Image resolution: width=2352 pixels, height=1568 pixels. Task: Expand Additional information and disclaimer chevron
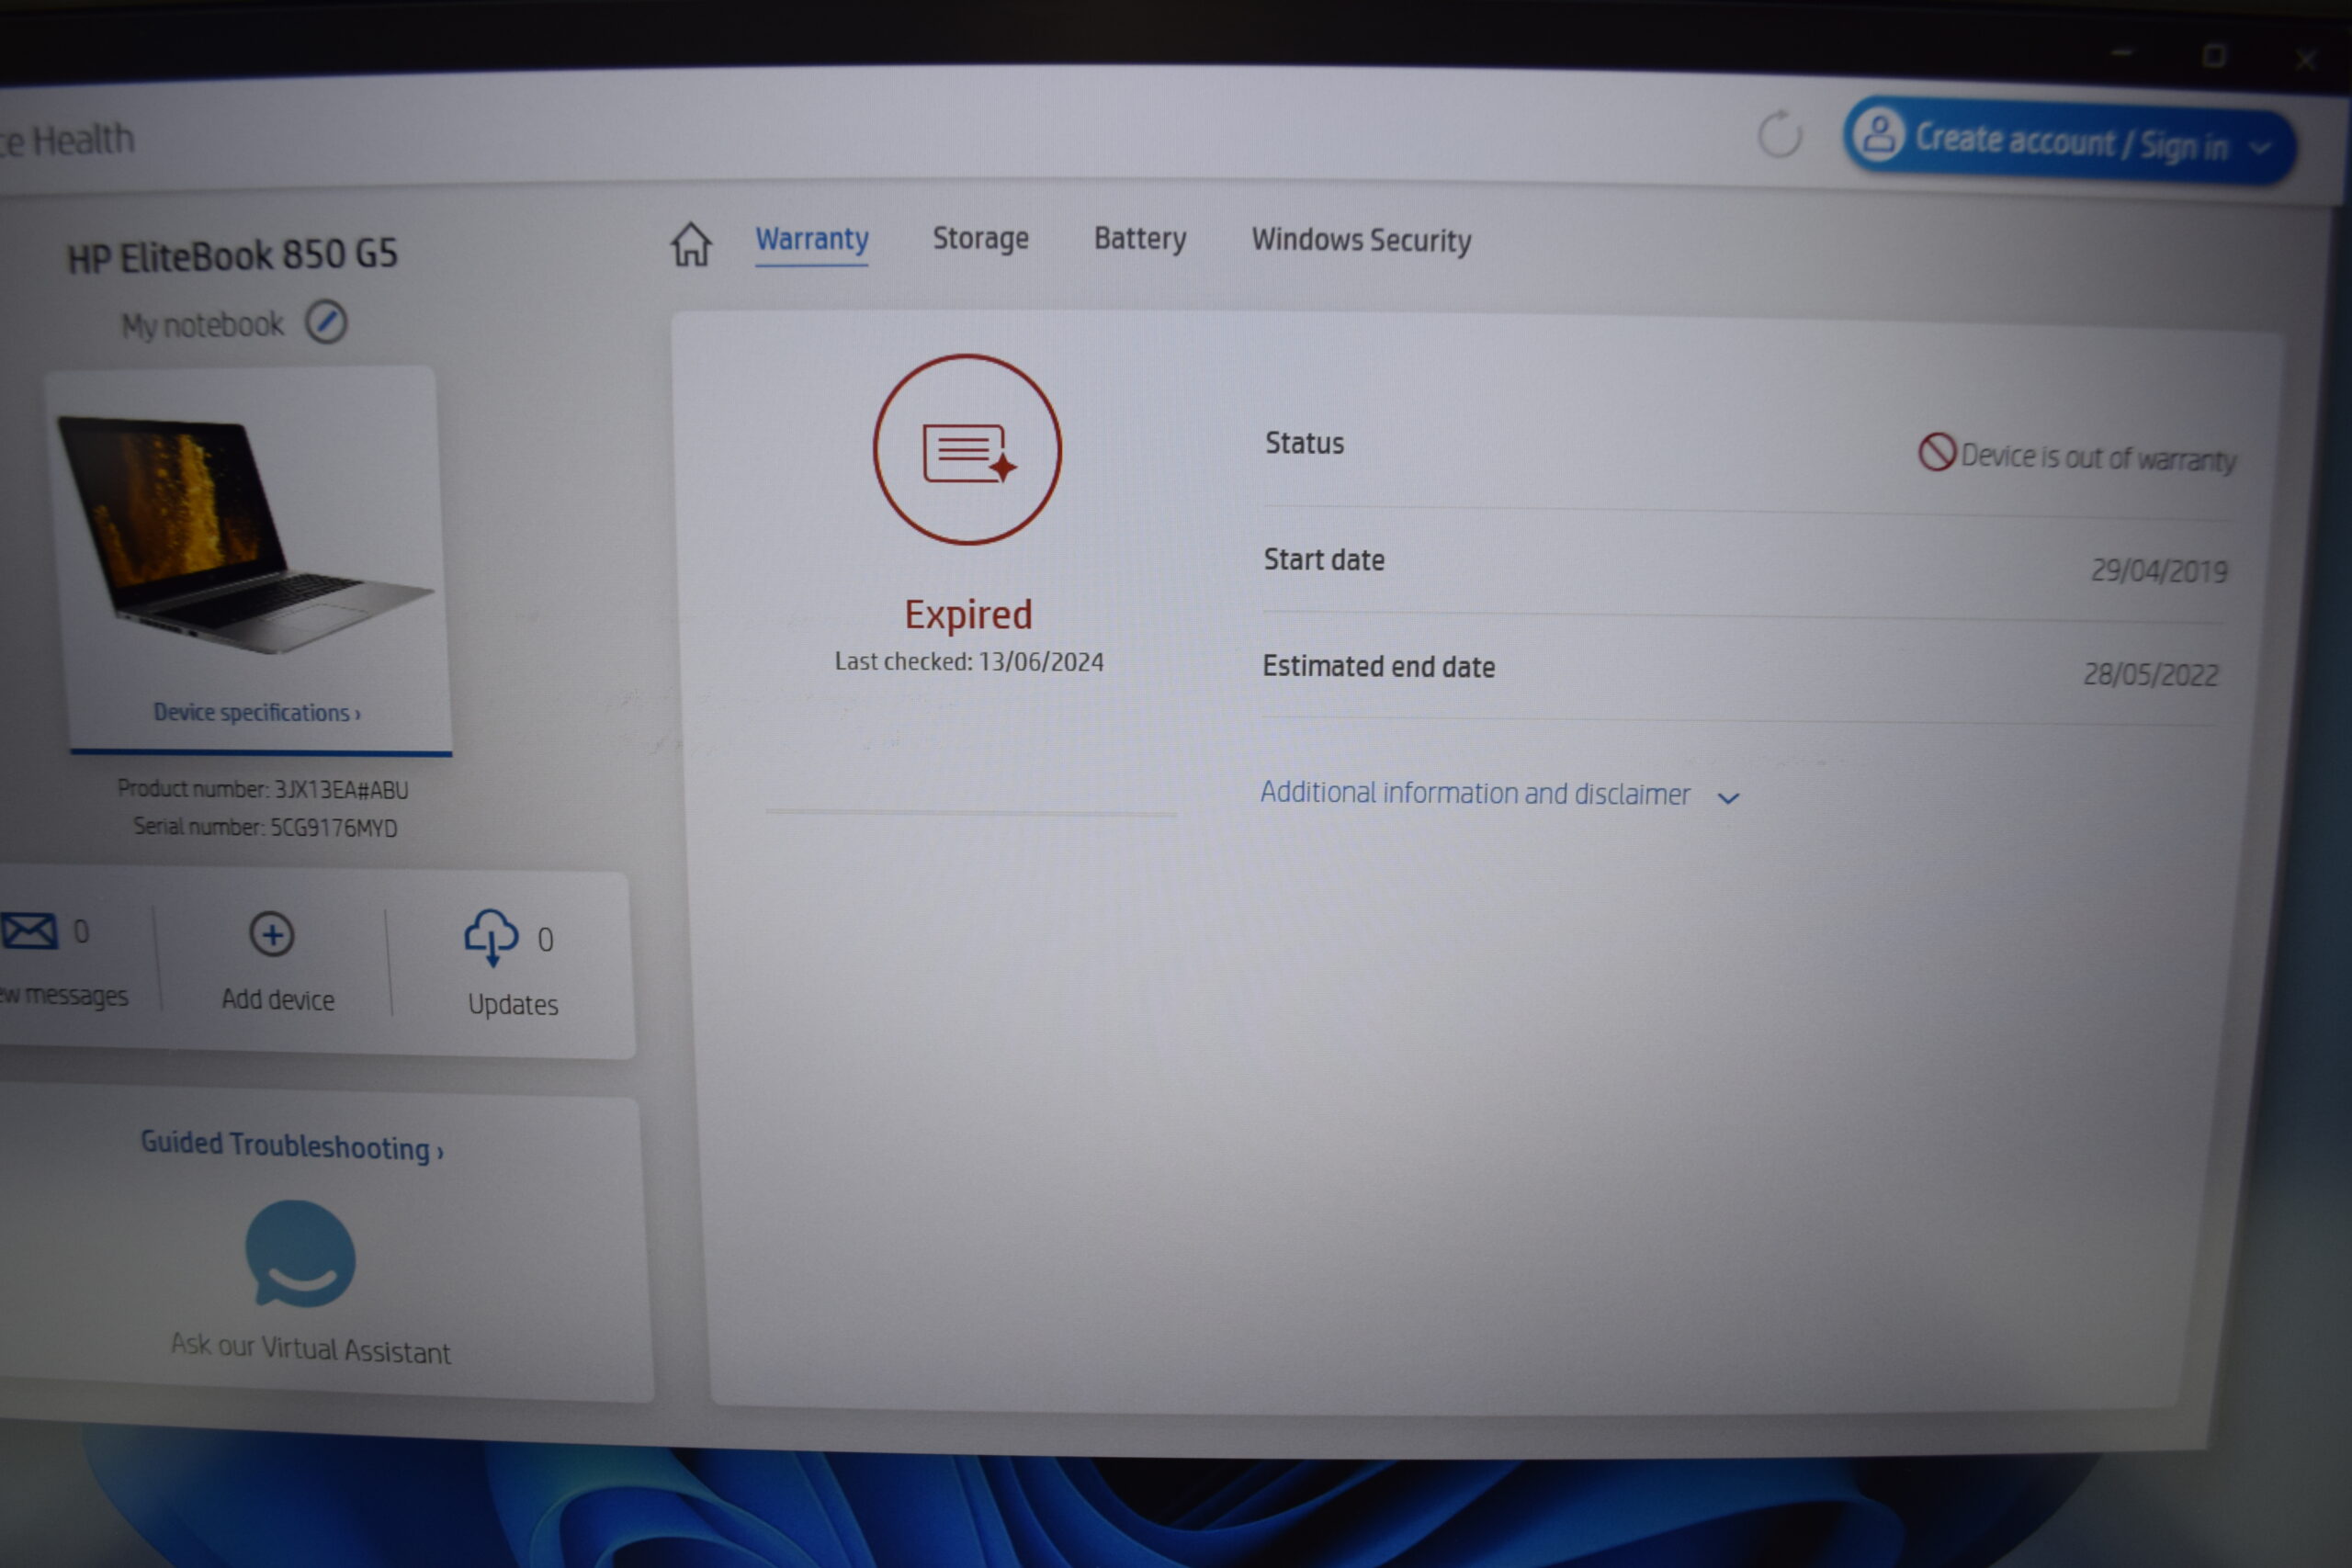1728,798
